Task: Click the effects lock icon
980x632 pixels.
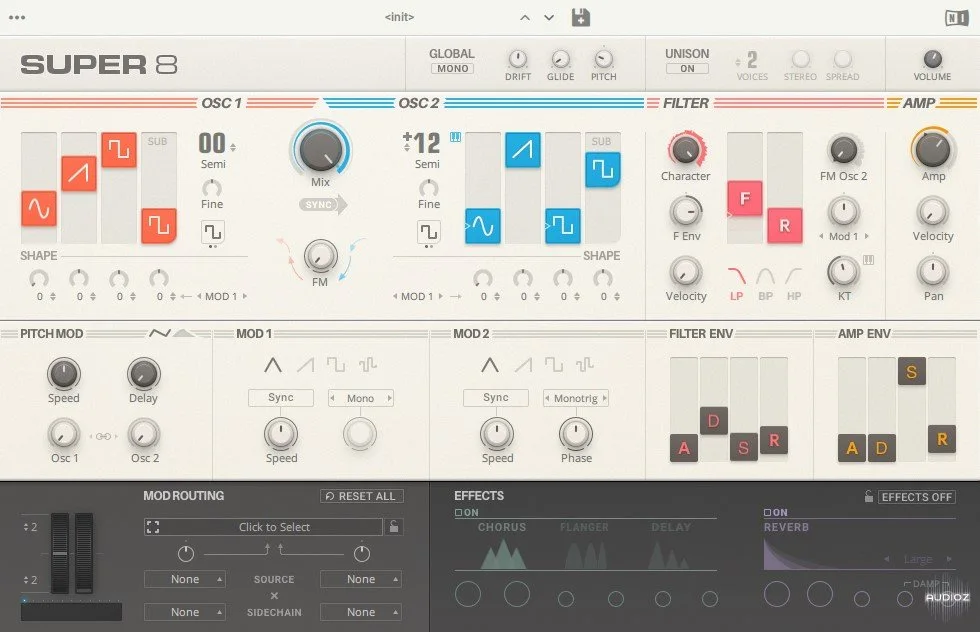Action: point(868,496)
